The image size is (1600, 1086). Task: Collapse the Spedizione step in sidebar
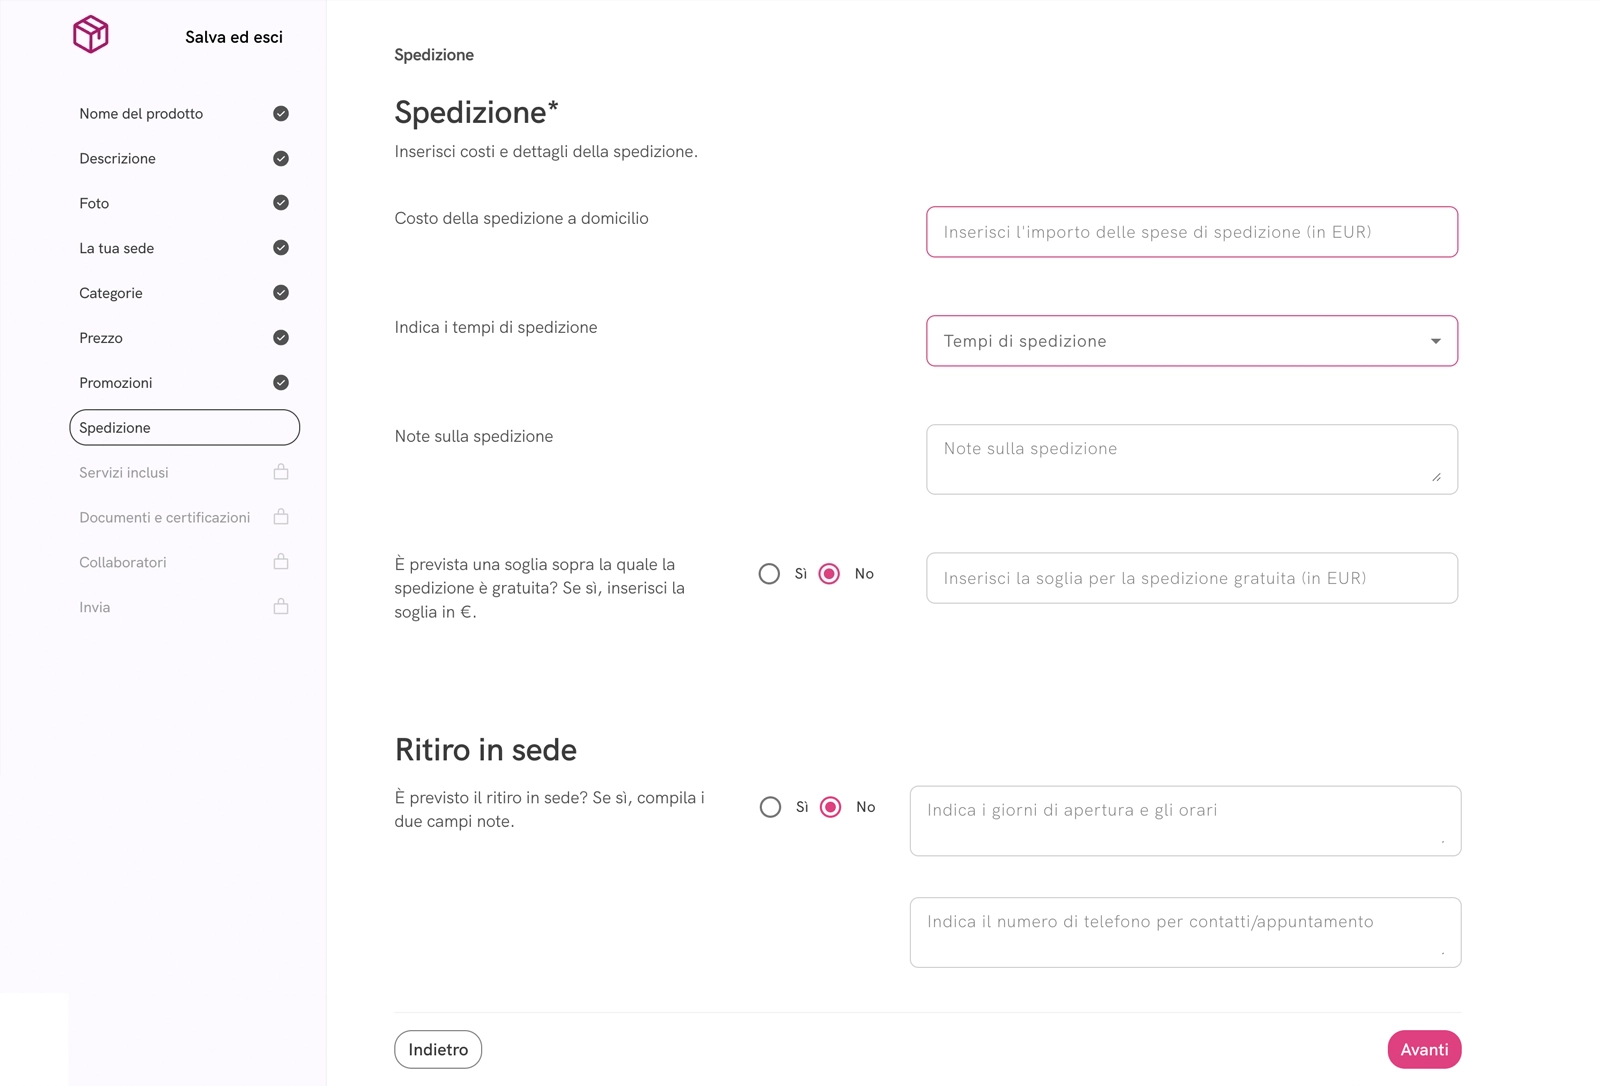[184, 427]
